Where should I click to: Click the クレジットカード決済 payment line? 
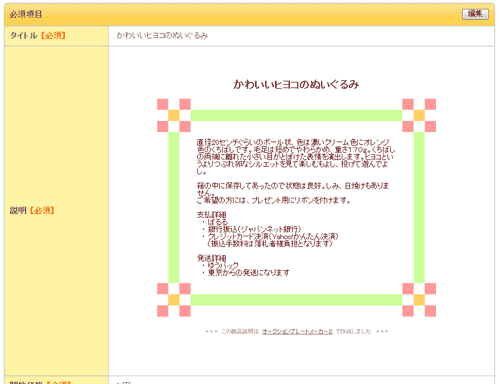click(270, 236)
